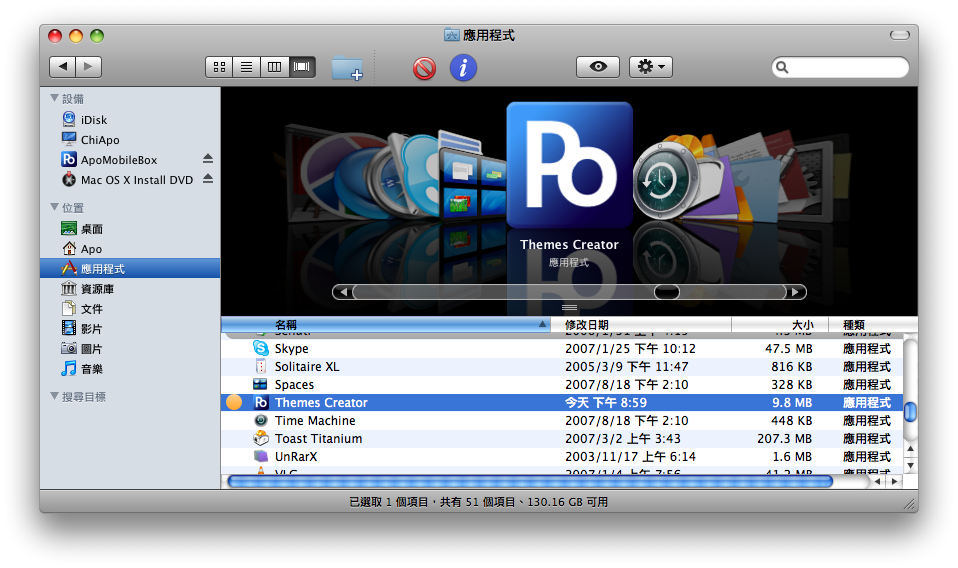Click the Cover Flow scrollbar thumb
This screenshot has height=568, width=958.
point(667,292)
